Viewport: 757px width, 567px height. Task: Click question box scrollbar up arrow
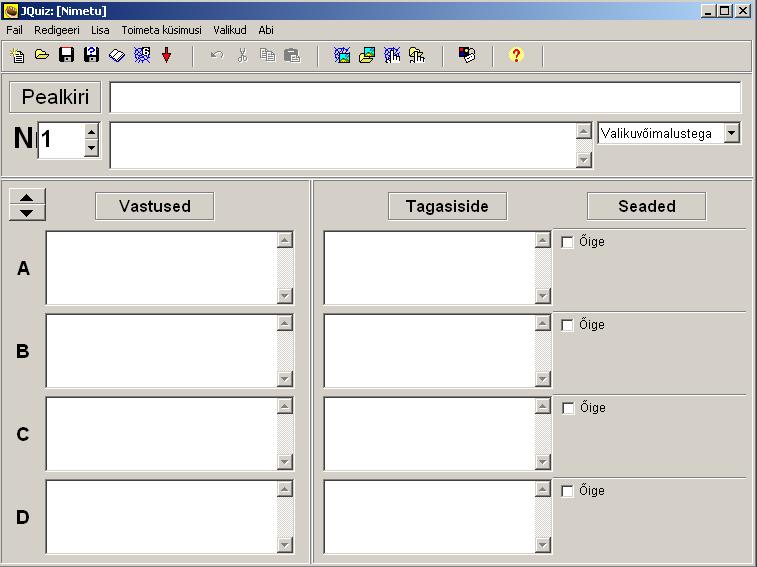[x=584, y=131]
